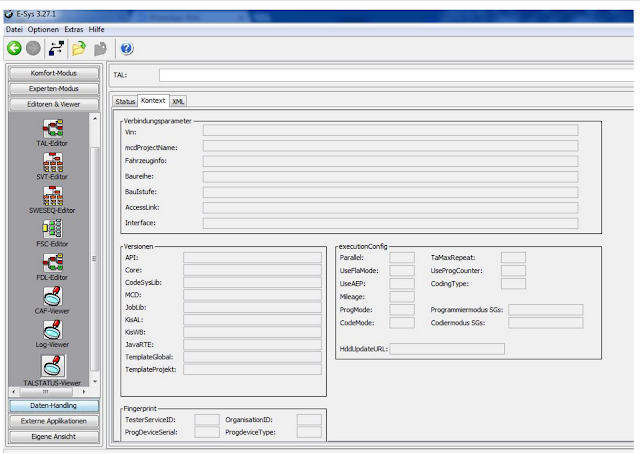The height and width of the screenshot is (454, 640).
Task: Click the Eigene Ansicht button
Action: [53, 436]
